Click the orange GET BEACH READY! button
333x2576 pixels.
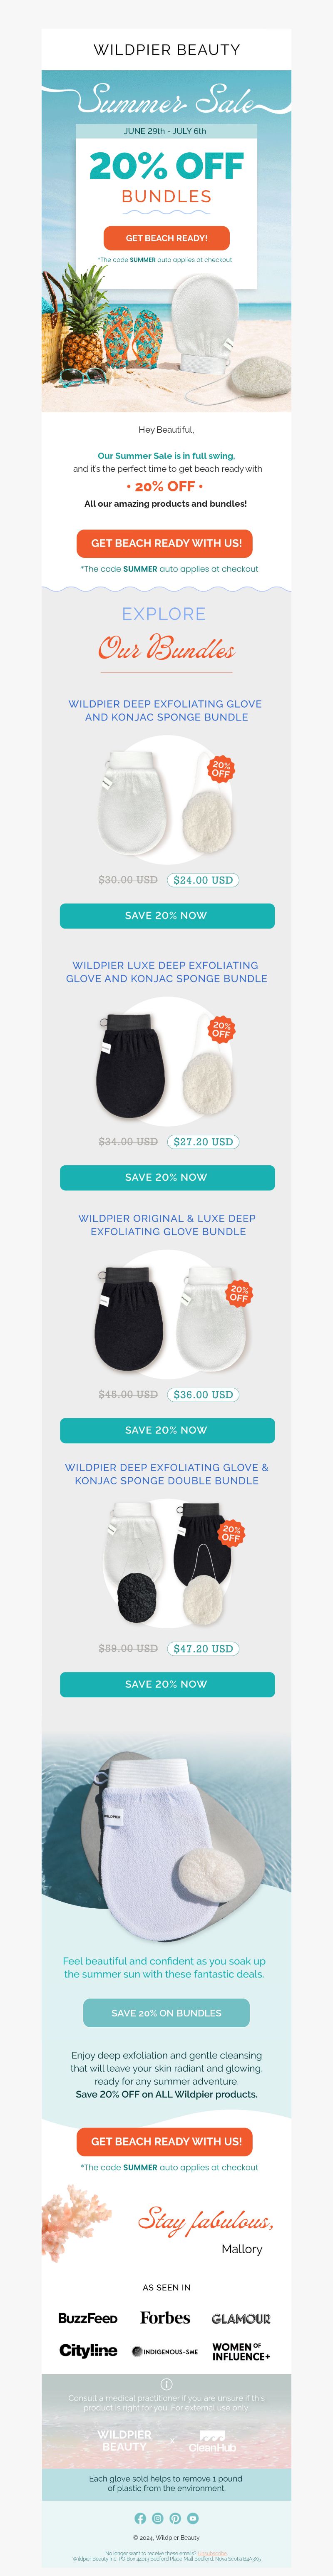coord(167,238)
